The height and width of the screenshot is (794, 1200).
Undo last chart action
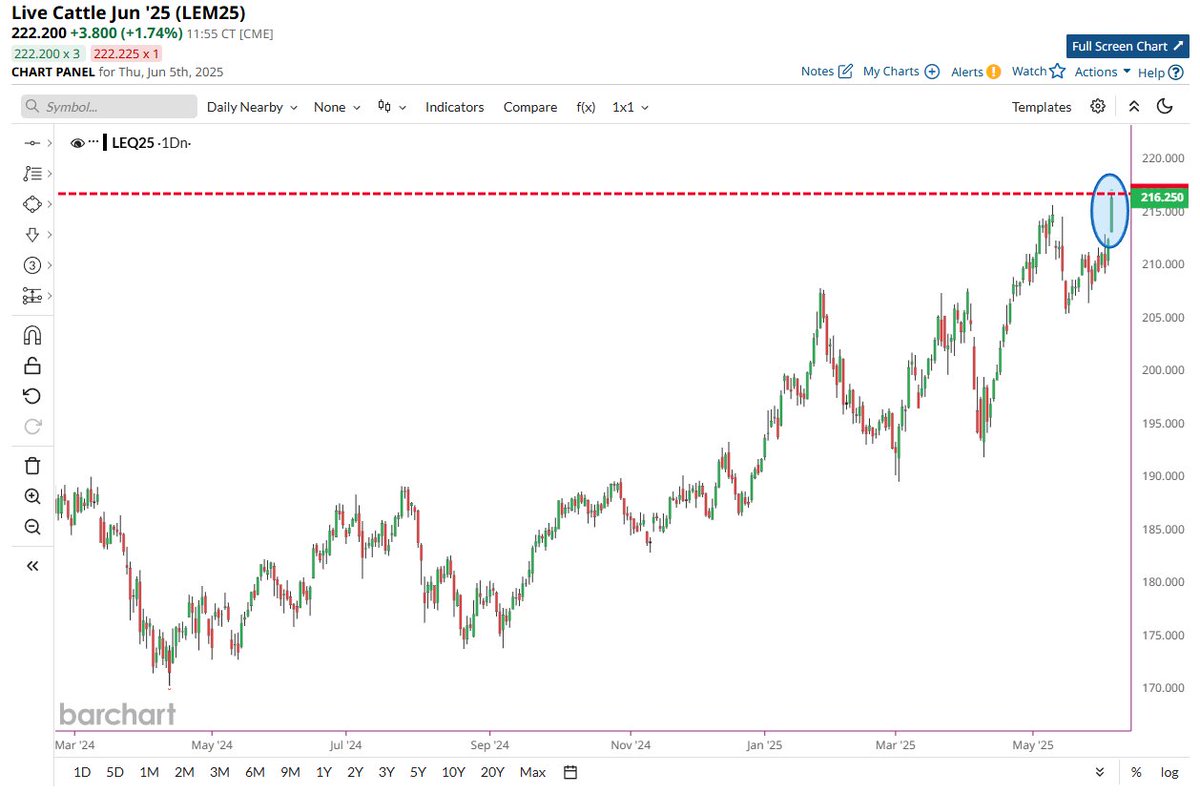point(32,396)
